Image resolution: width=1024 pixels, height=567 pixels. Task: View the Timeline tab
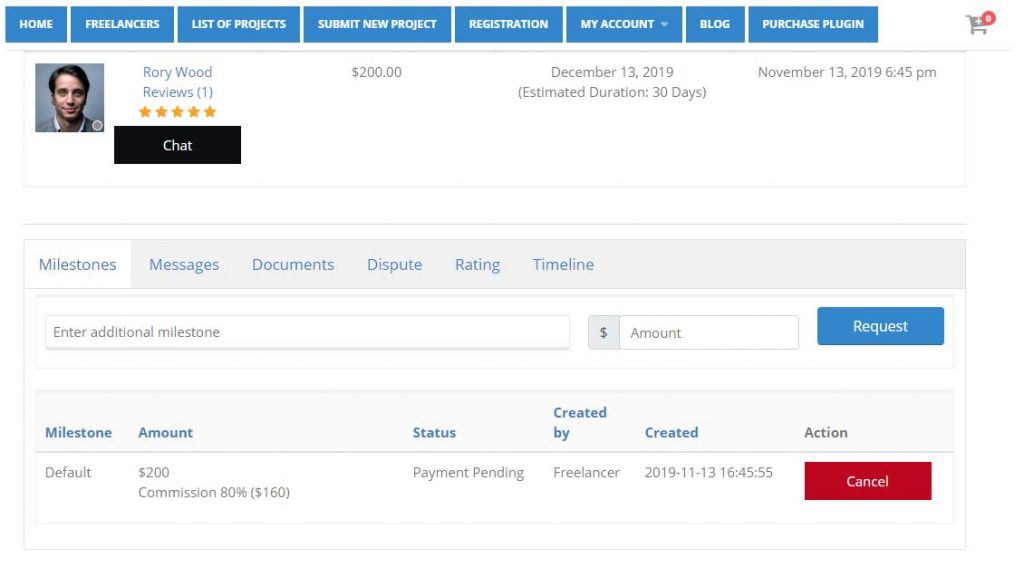point(563,265)
